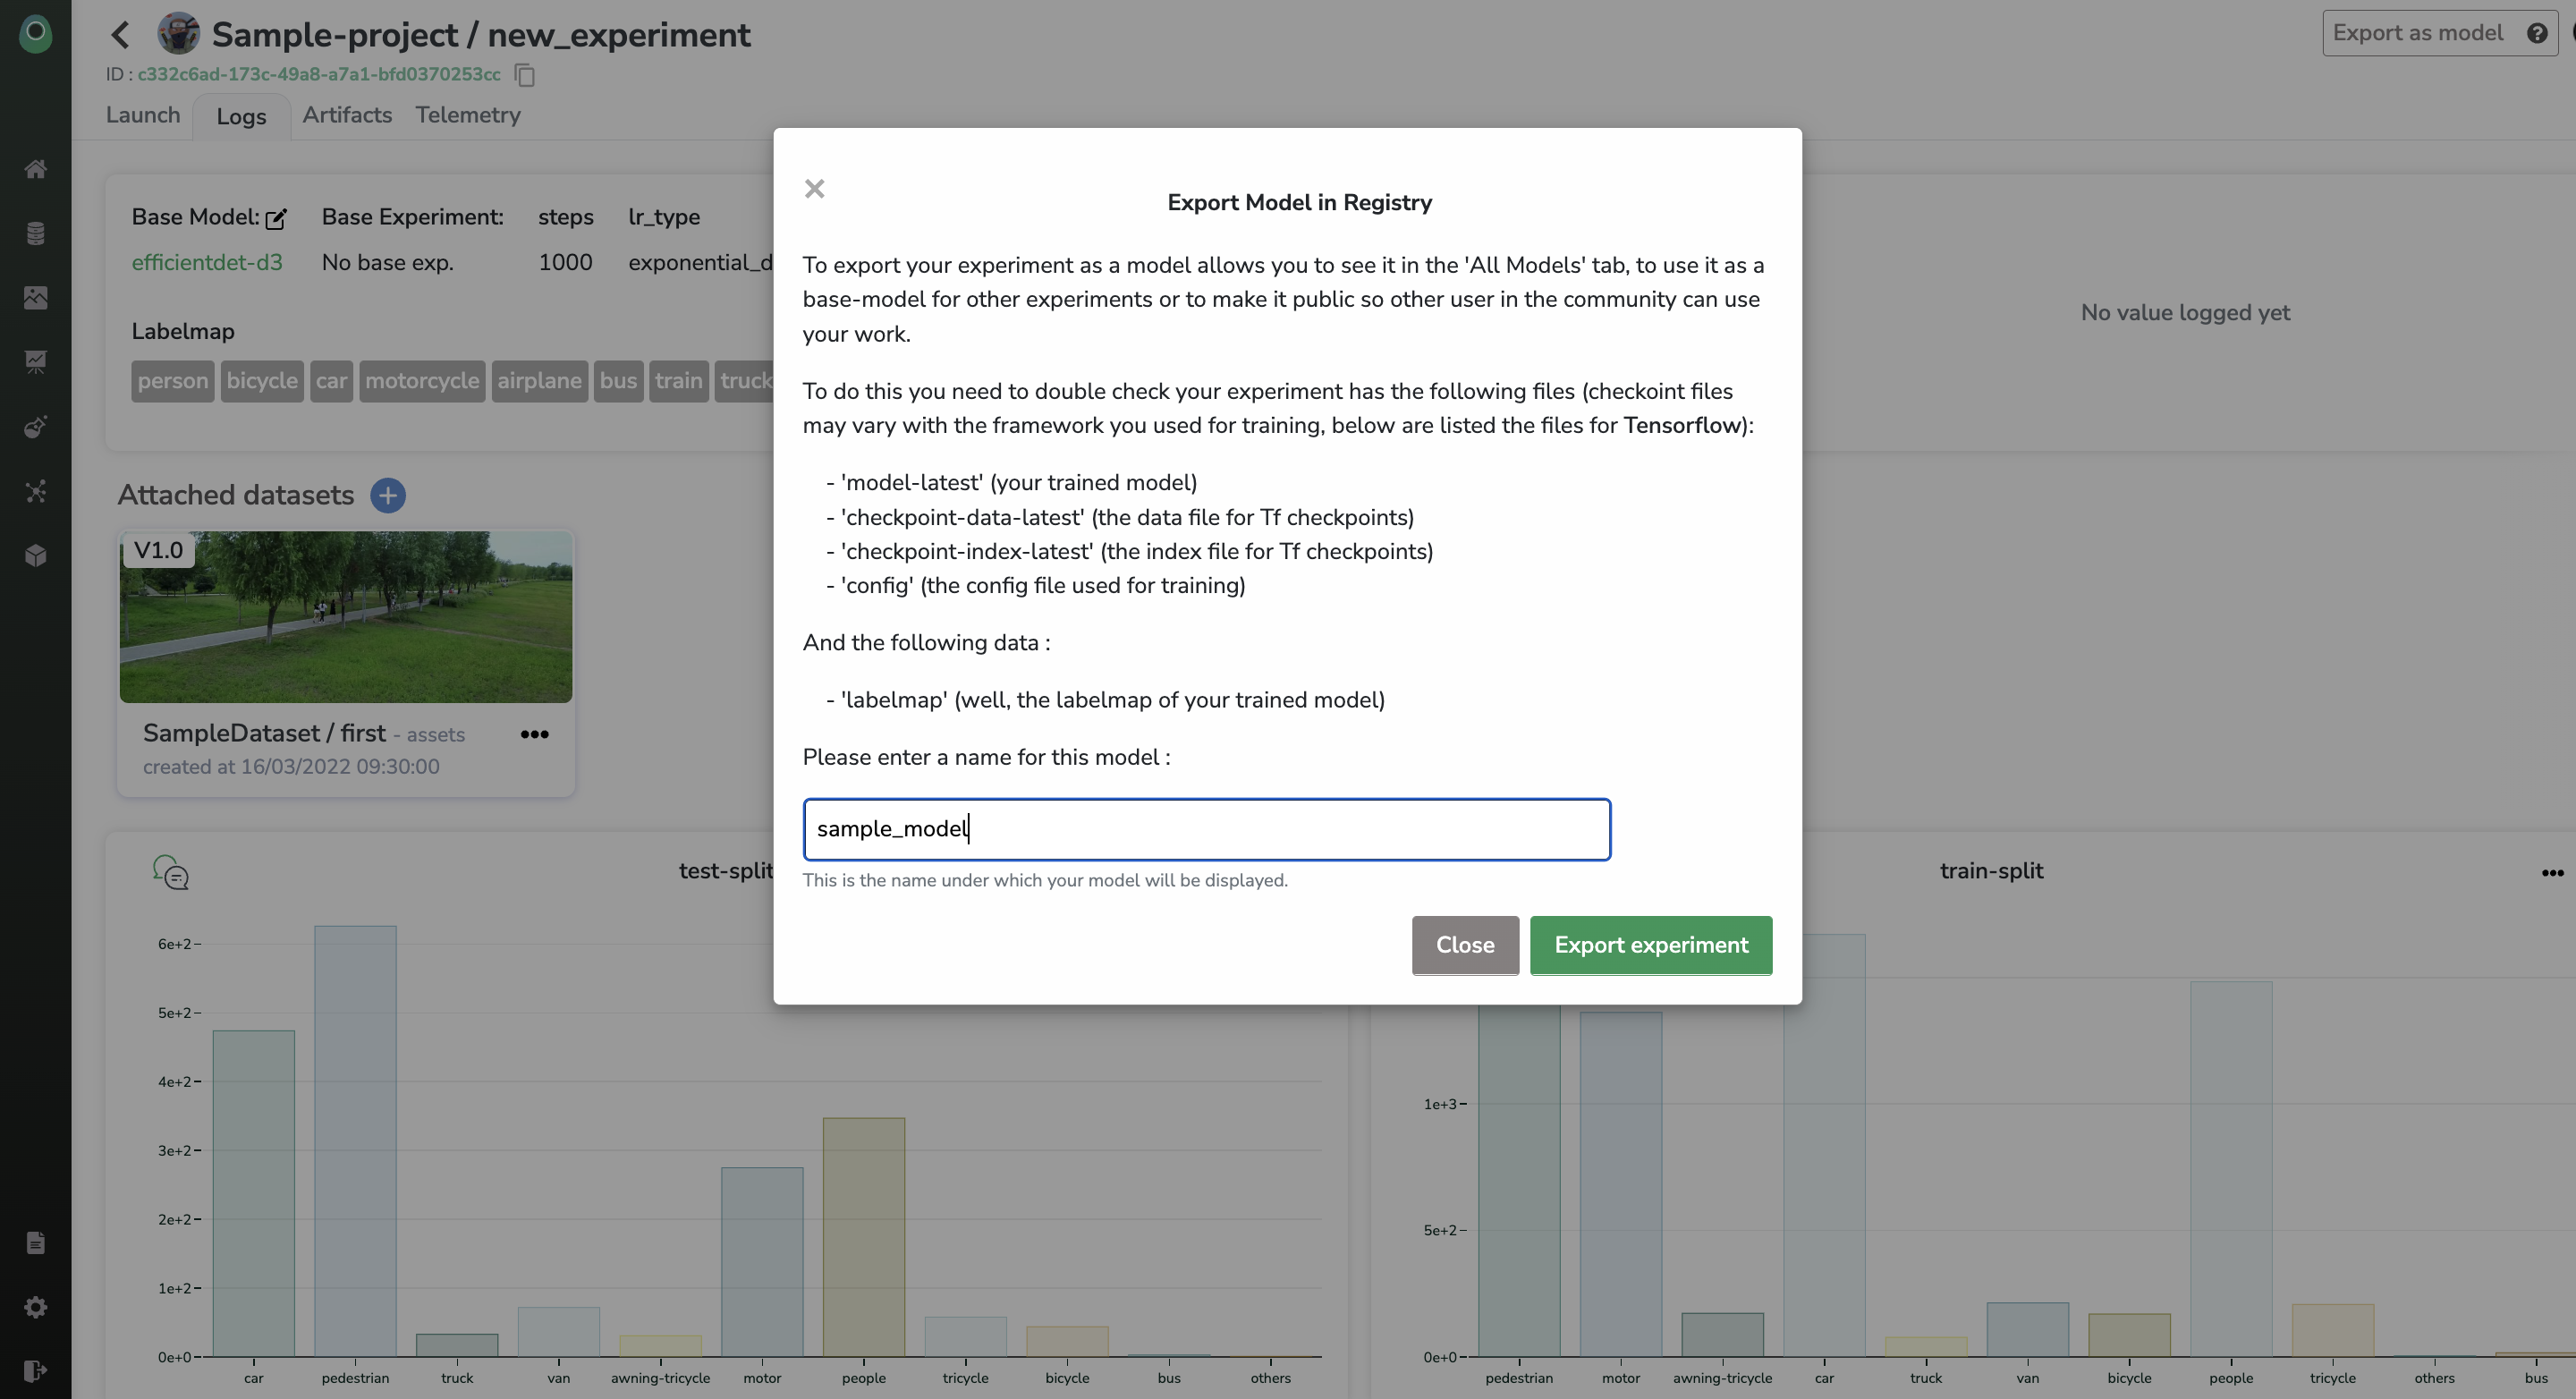Viewport: 2576px width, 1399px height.
Task: Click the green Export experiment button
Action: click(x=1650, y=945)
